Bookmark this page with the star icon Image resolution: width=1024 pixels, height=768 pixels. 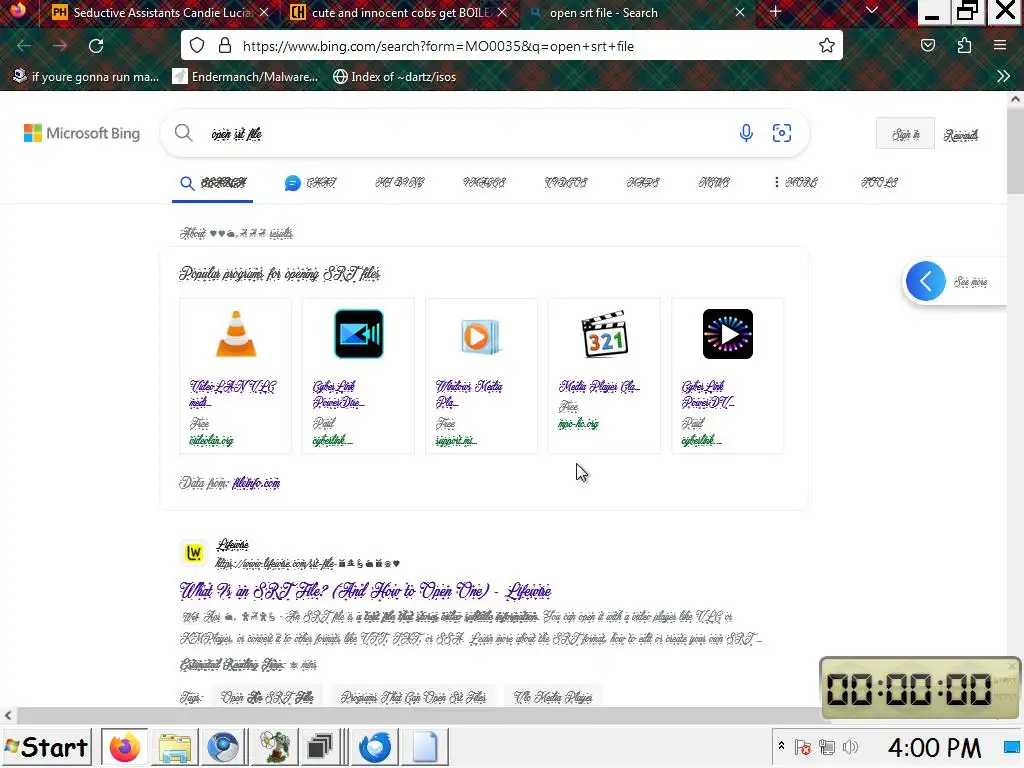827,46
